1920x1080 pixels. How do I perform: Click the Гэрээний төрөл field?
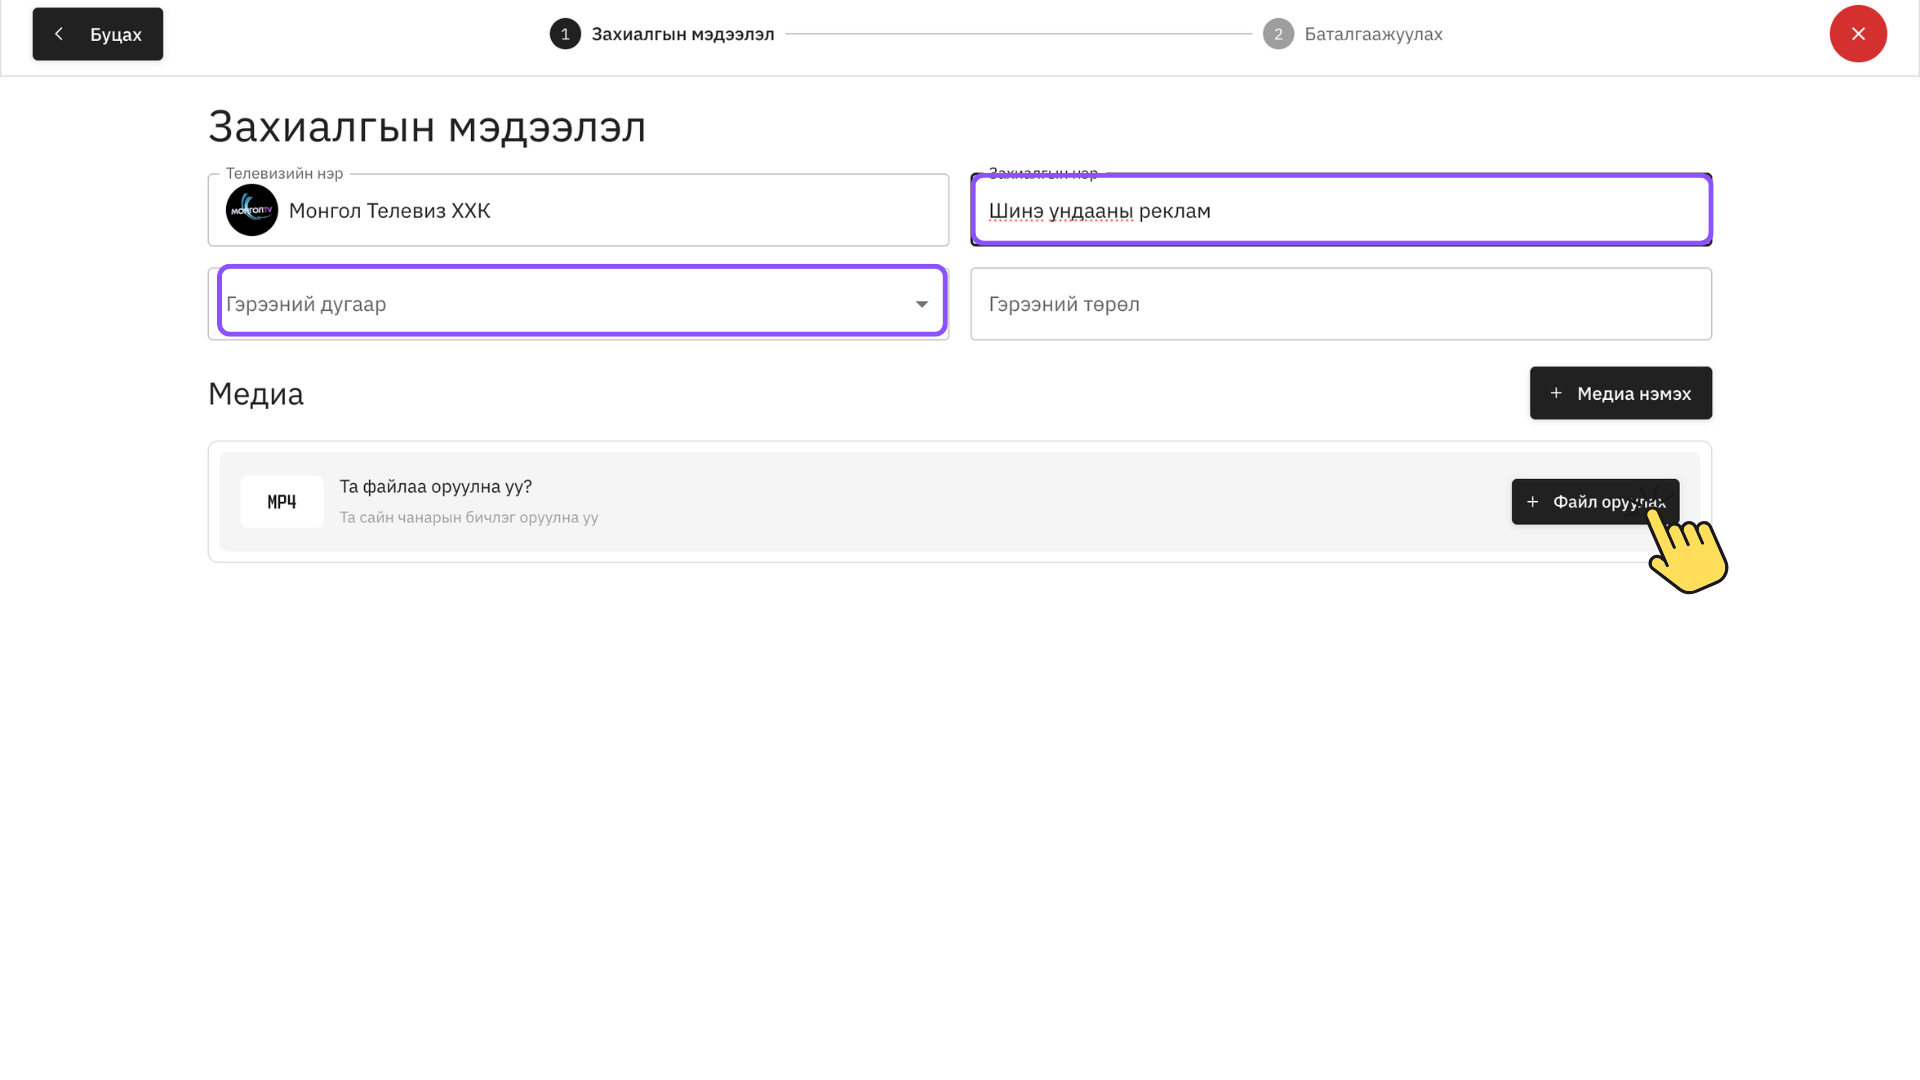coord(1340,304)
